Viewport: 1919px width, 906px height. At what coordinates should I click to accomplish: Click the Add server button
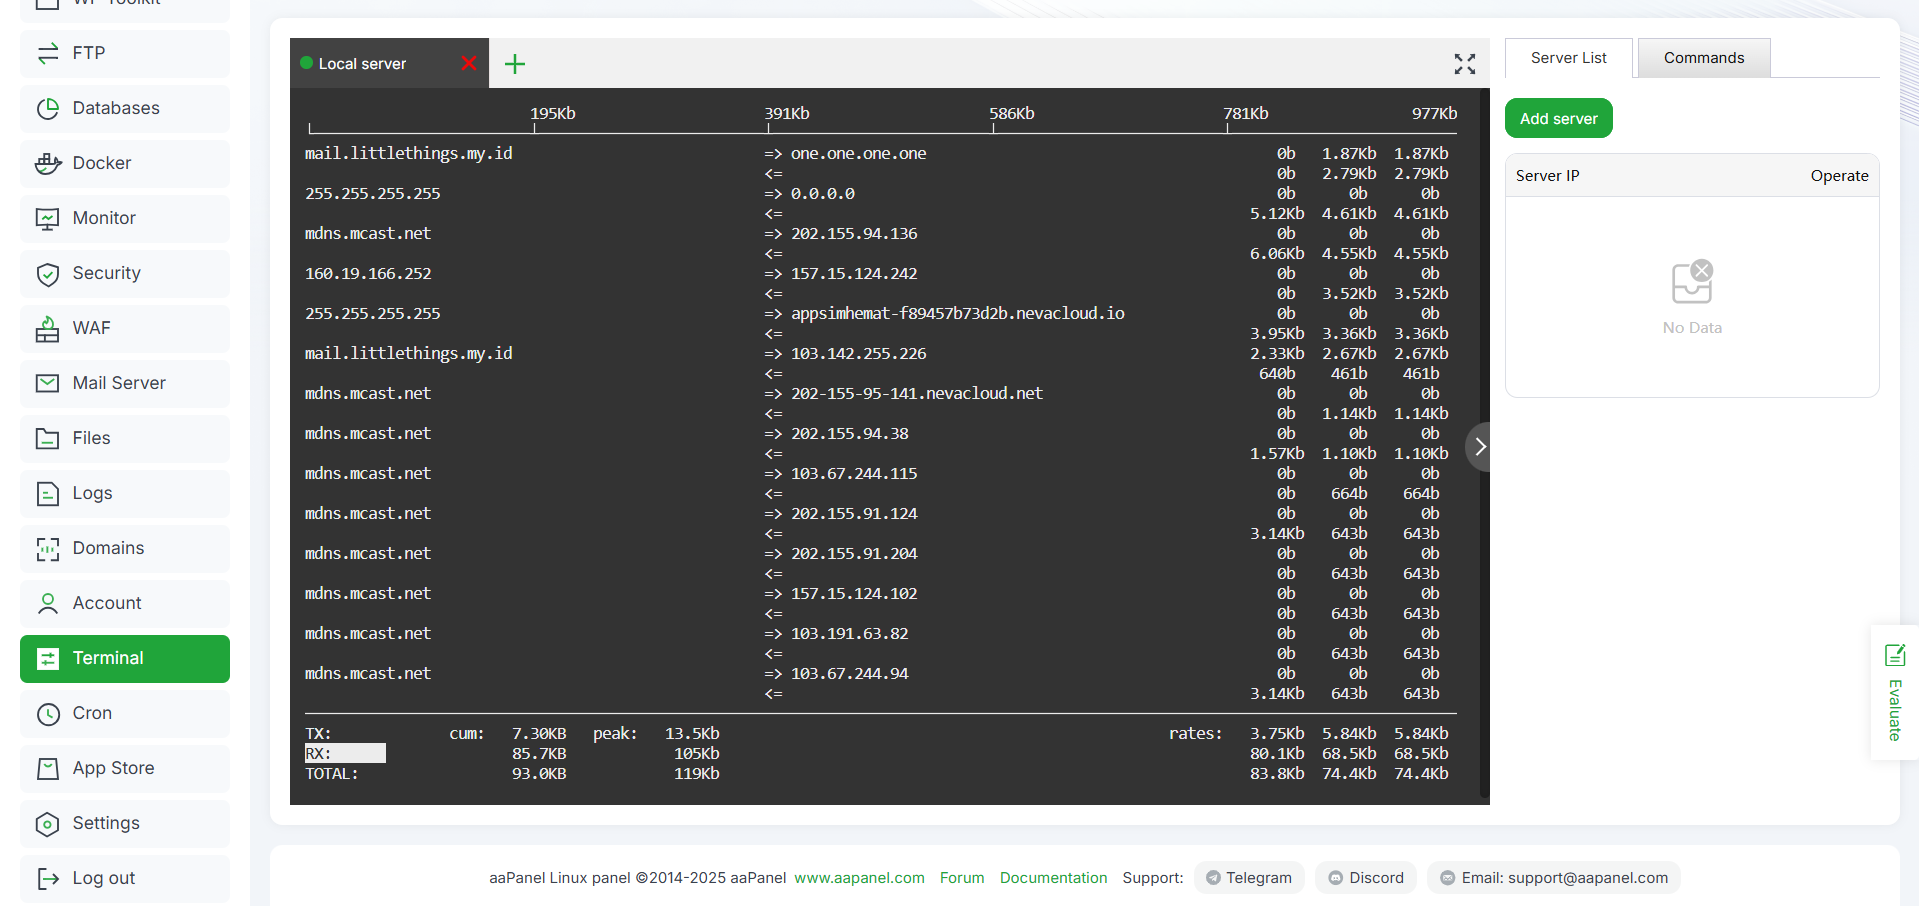click(x=1559, y=118)
